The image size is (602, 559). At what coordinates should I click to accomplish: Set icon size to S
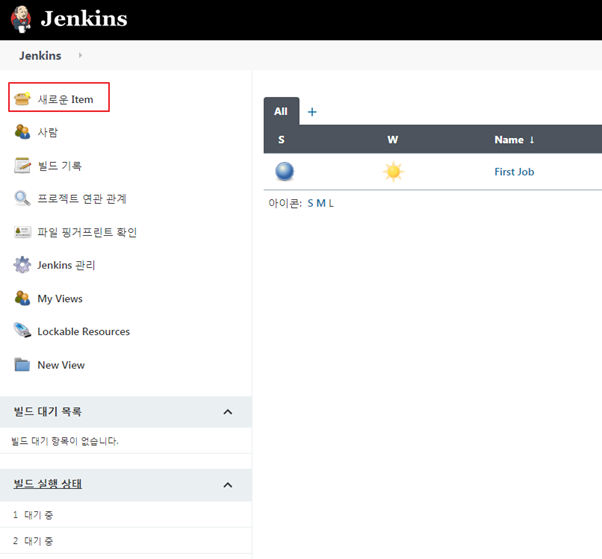click(310, 203)
